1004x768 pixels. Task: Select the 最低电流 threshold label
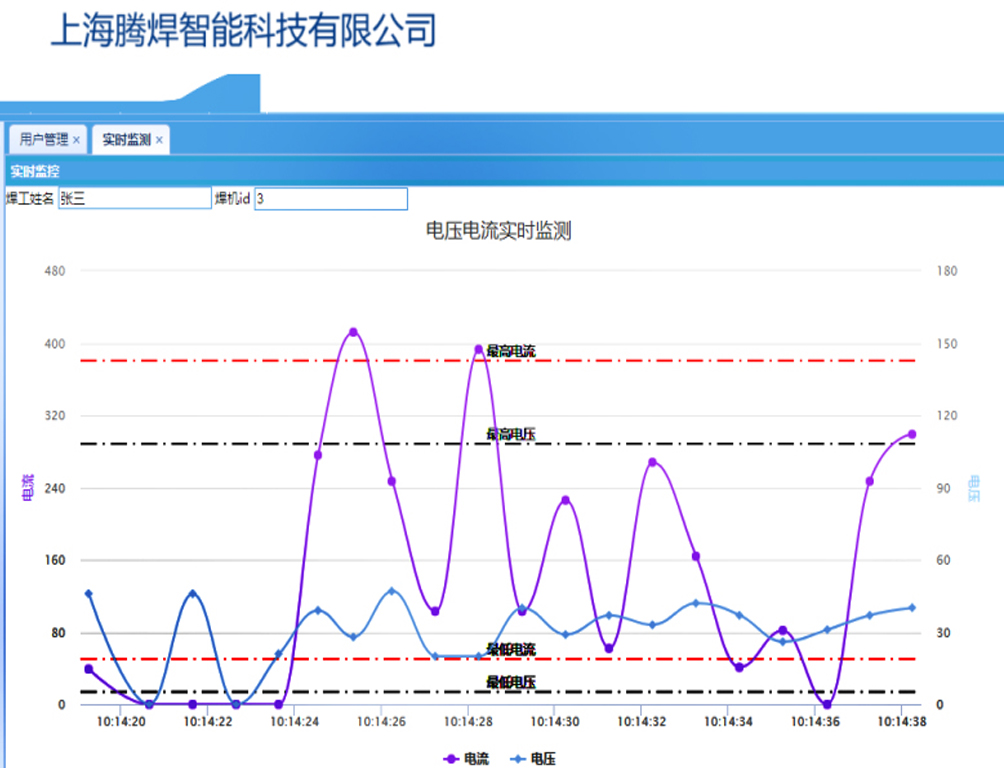pos(511,650)
